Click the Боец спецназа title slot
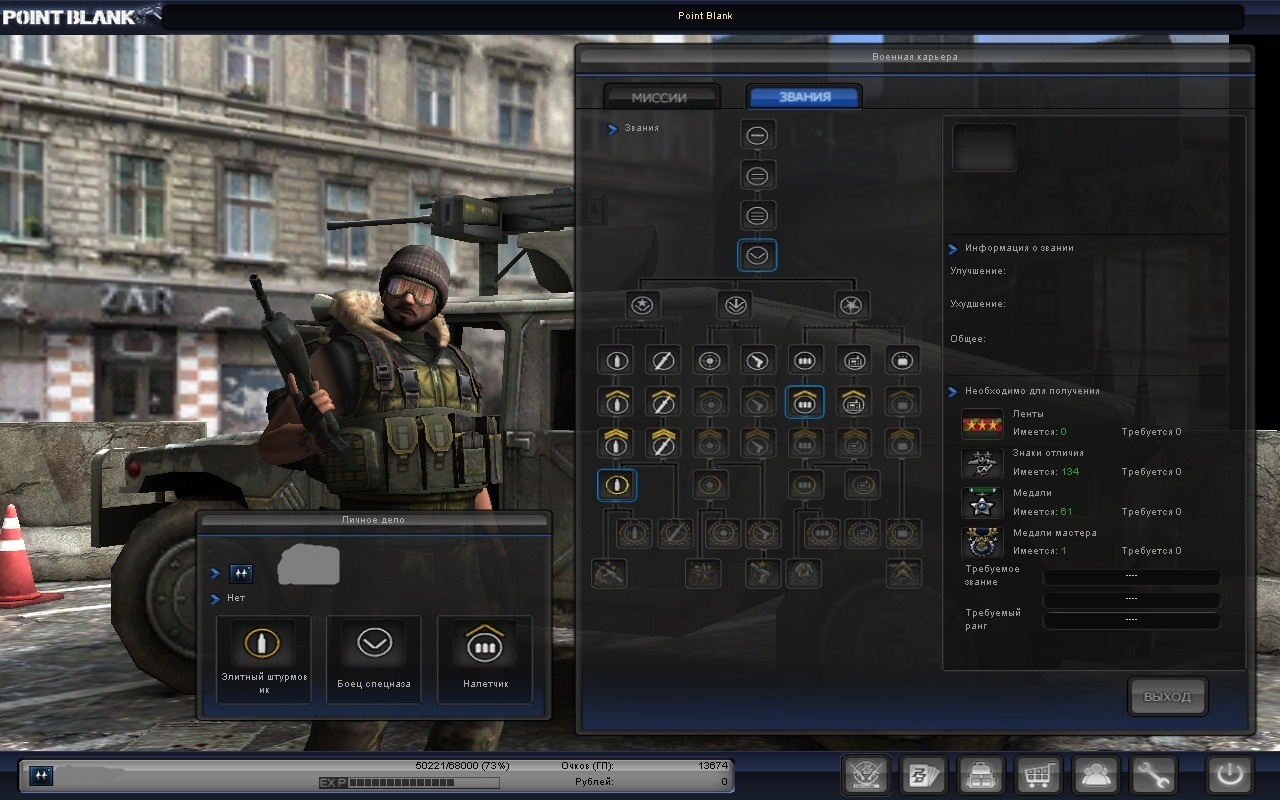Image resolution: width=1280 pixels, height=800 pixels. [374, 658]
